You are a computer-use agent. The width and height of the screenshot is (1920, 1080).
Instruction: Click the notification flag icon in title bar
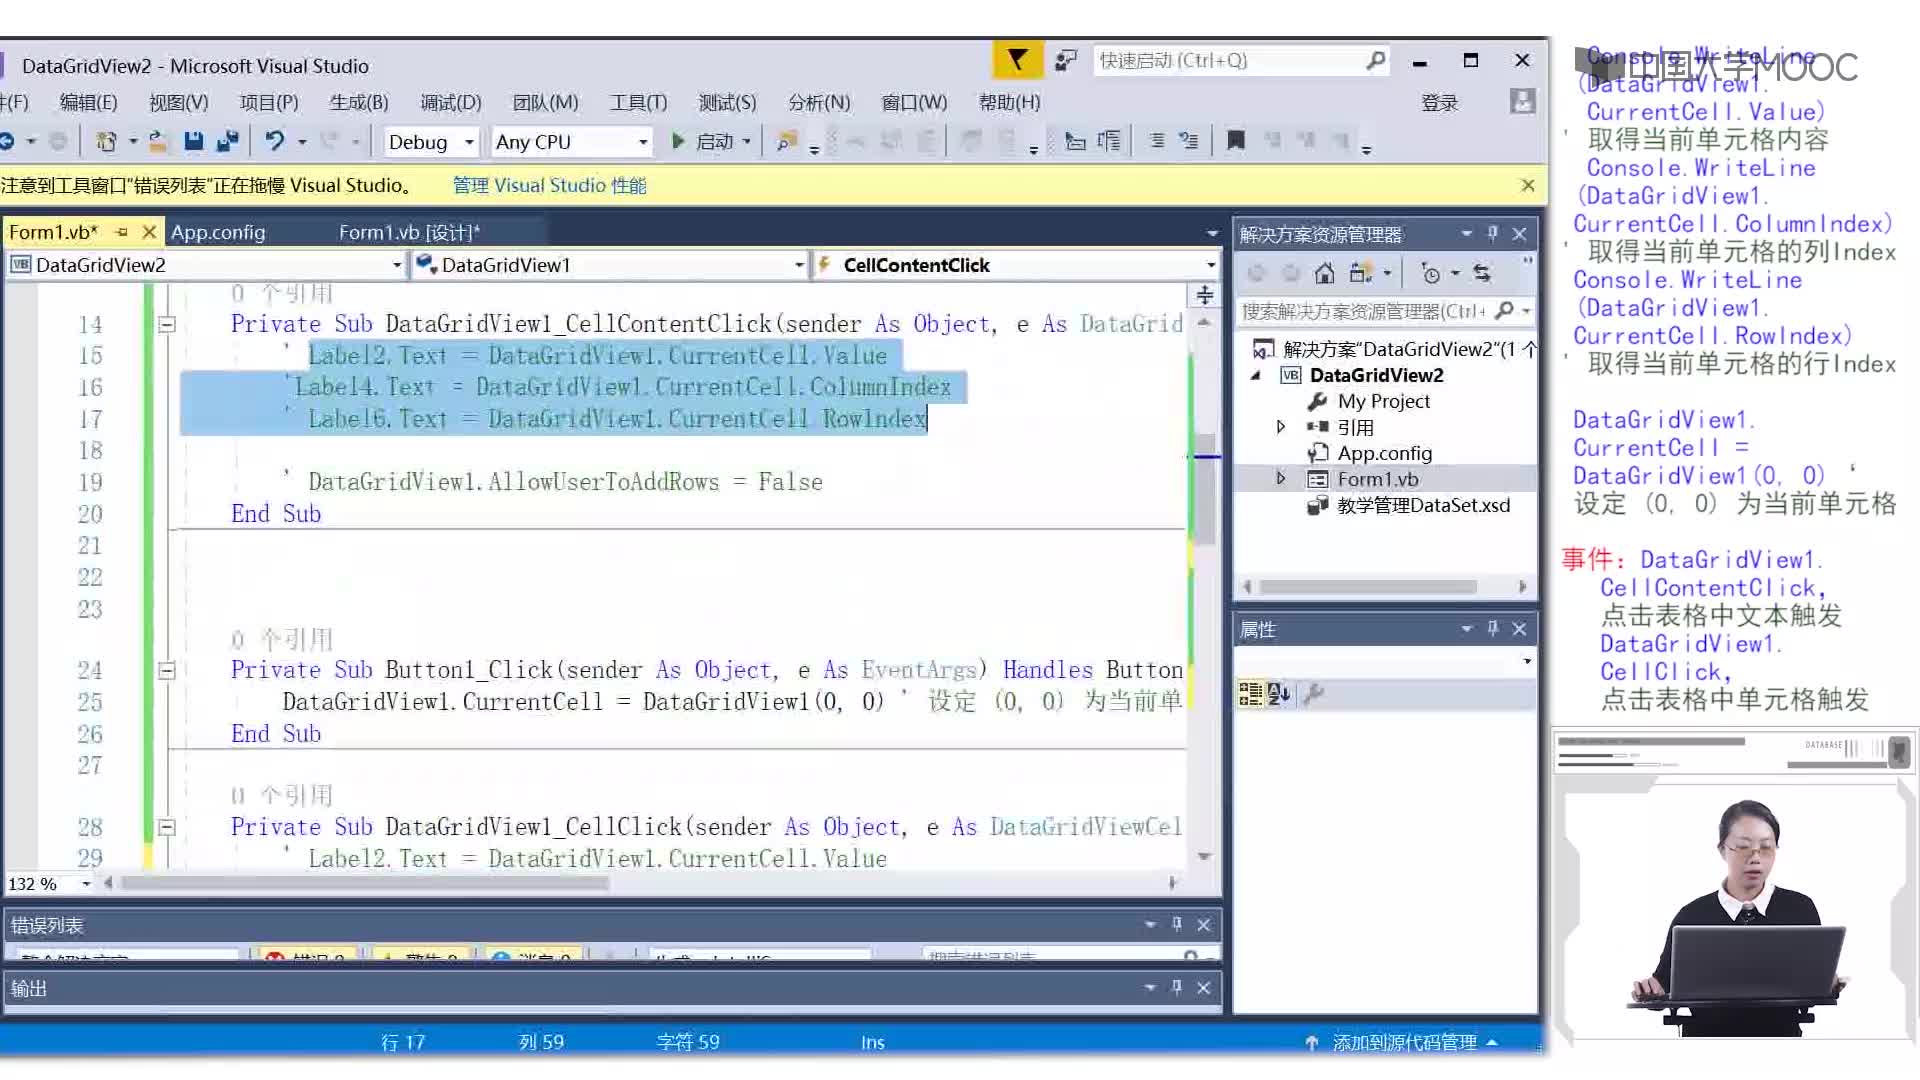(x=1017, y=60)
